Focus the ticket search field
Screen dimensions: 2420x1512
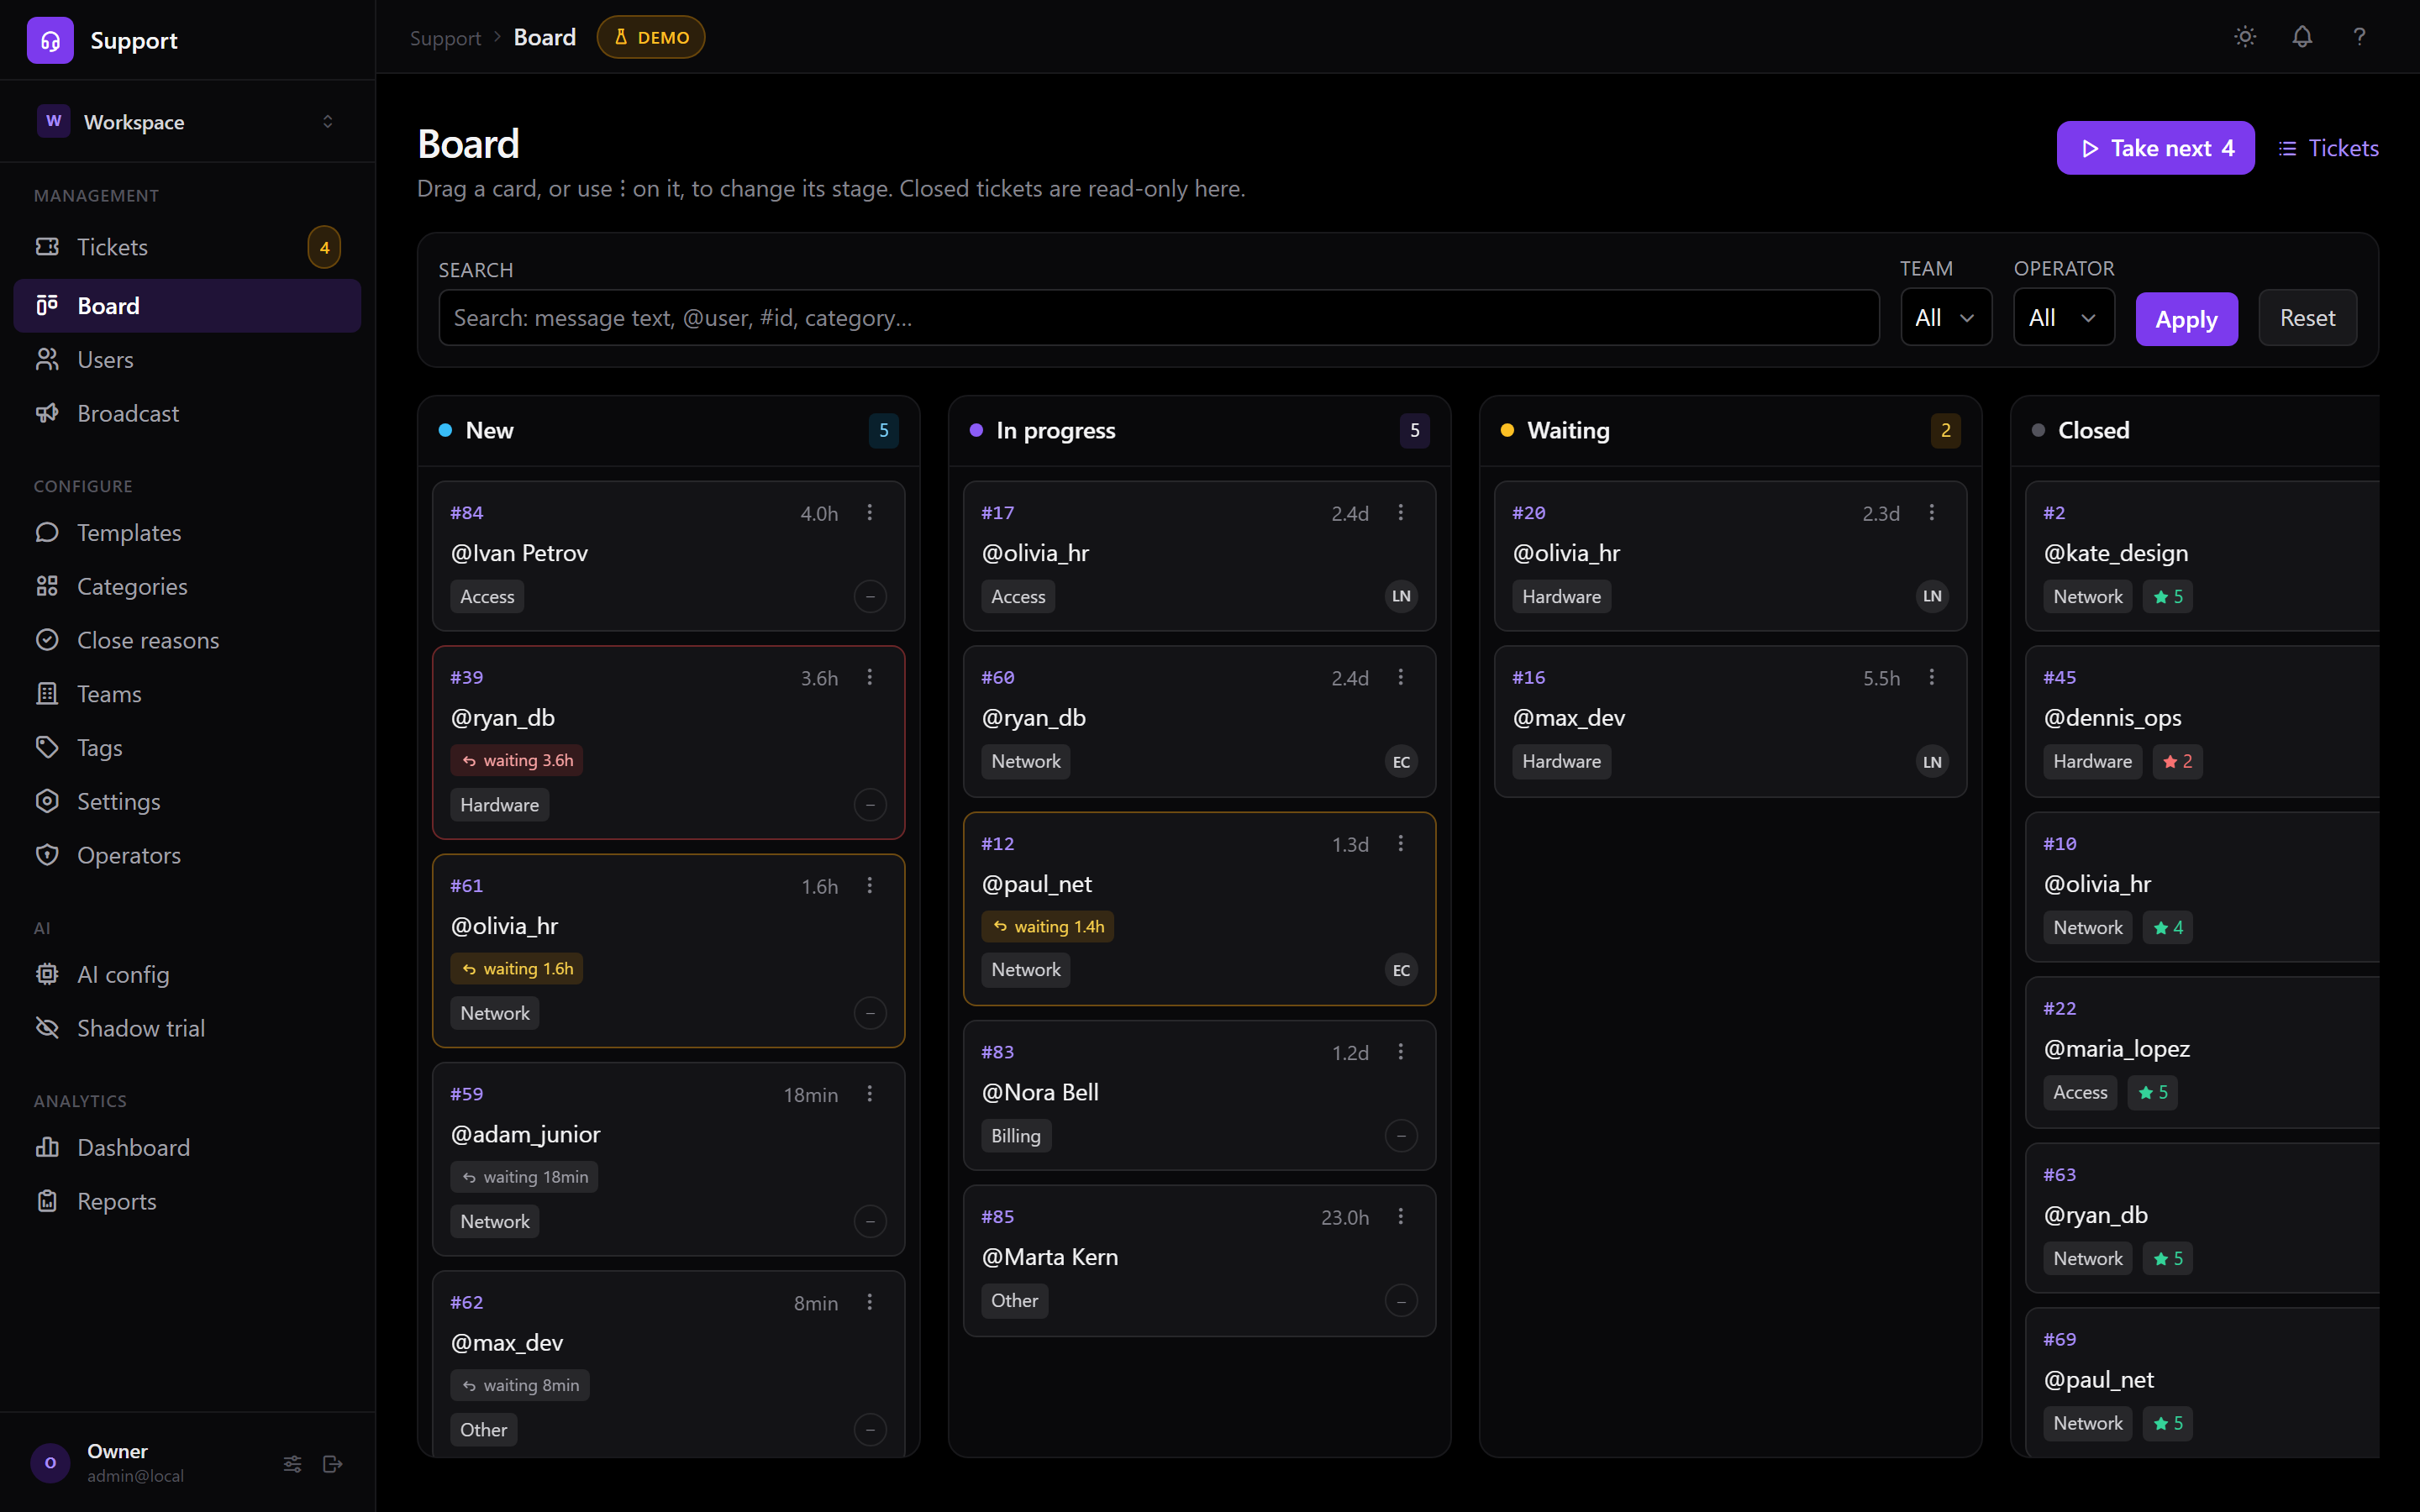coord(1158,318)
